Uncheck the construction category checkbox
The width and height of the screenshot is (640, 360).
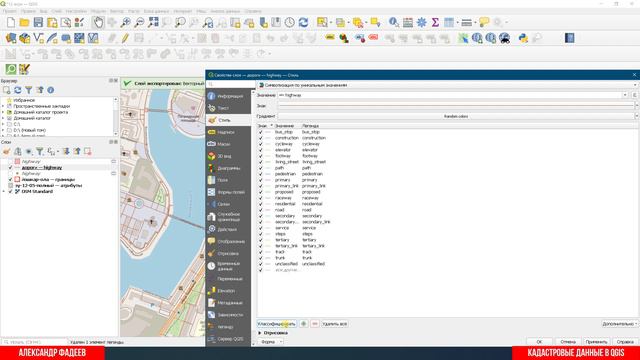(x=260, y=138)
